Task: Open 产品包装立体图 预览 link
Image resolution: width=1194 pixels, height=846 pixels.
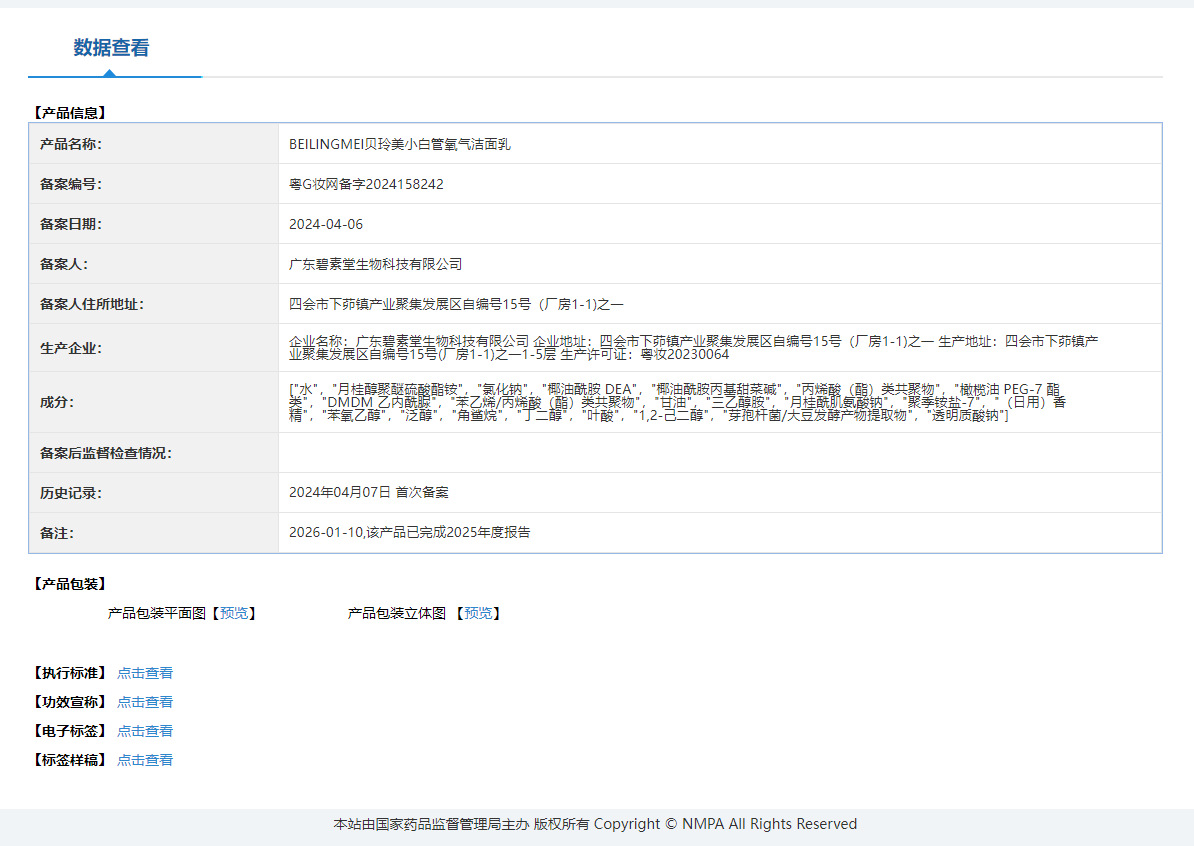Action: coord(478,613)
